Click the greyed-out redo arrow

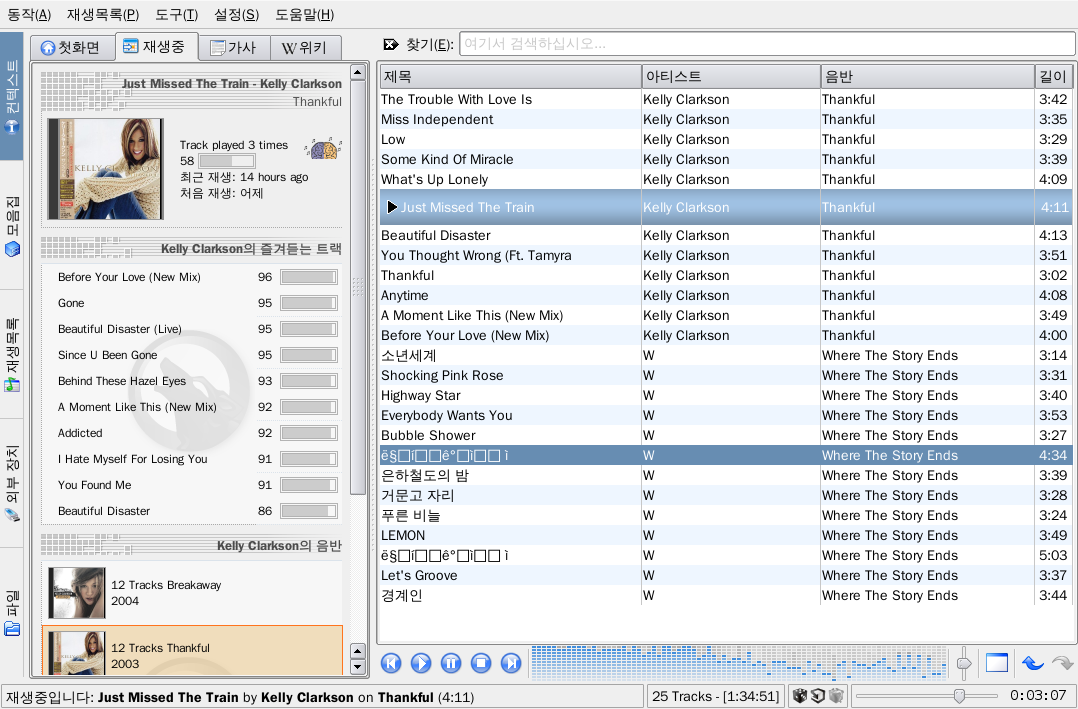tap(1062, 663)
